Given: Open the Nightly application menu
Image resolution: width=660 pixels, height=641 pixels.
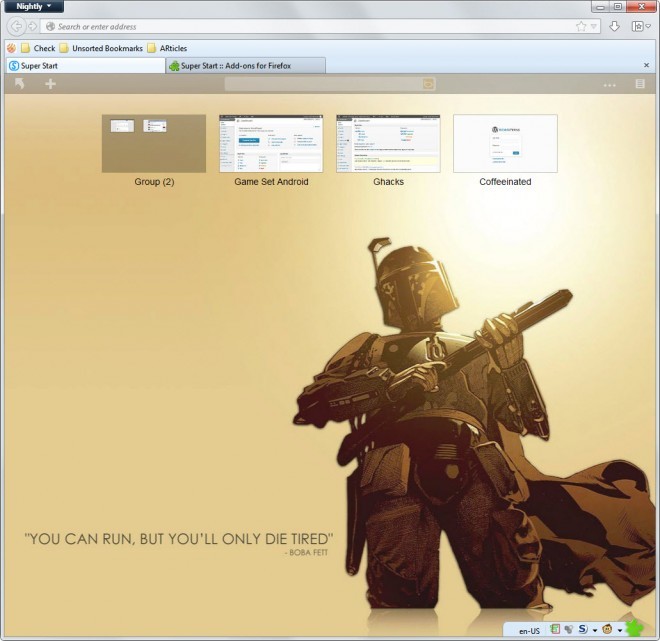Looking at the screenshot, I should tap(34, 6).
